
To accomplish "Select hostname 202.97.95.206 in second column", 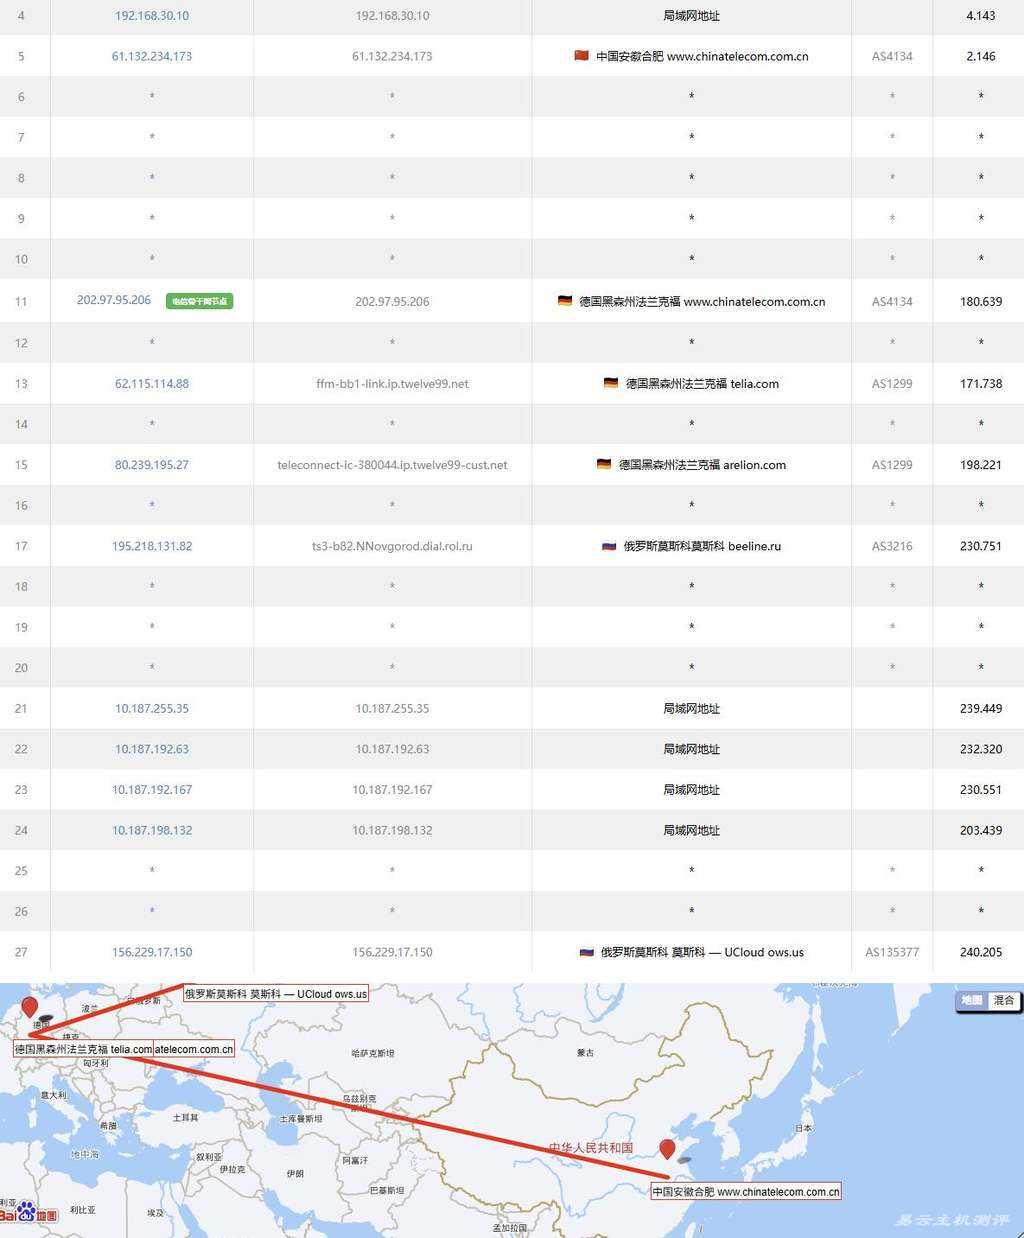I will tap(392, 302).
